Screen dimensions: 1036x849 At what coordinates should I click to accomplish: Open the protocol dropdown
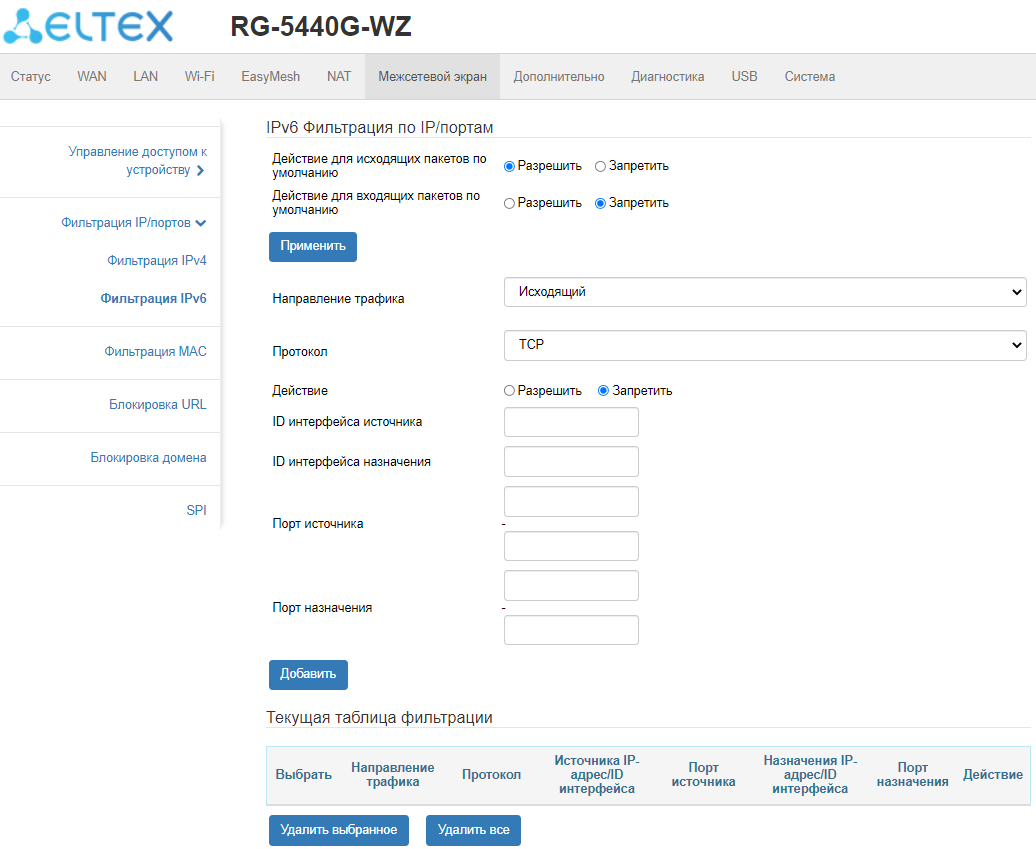point(765,345)
